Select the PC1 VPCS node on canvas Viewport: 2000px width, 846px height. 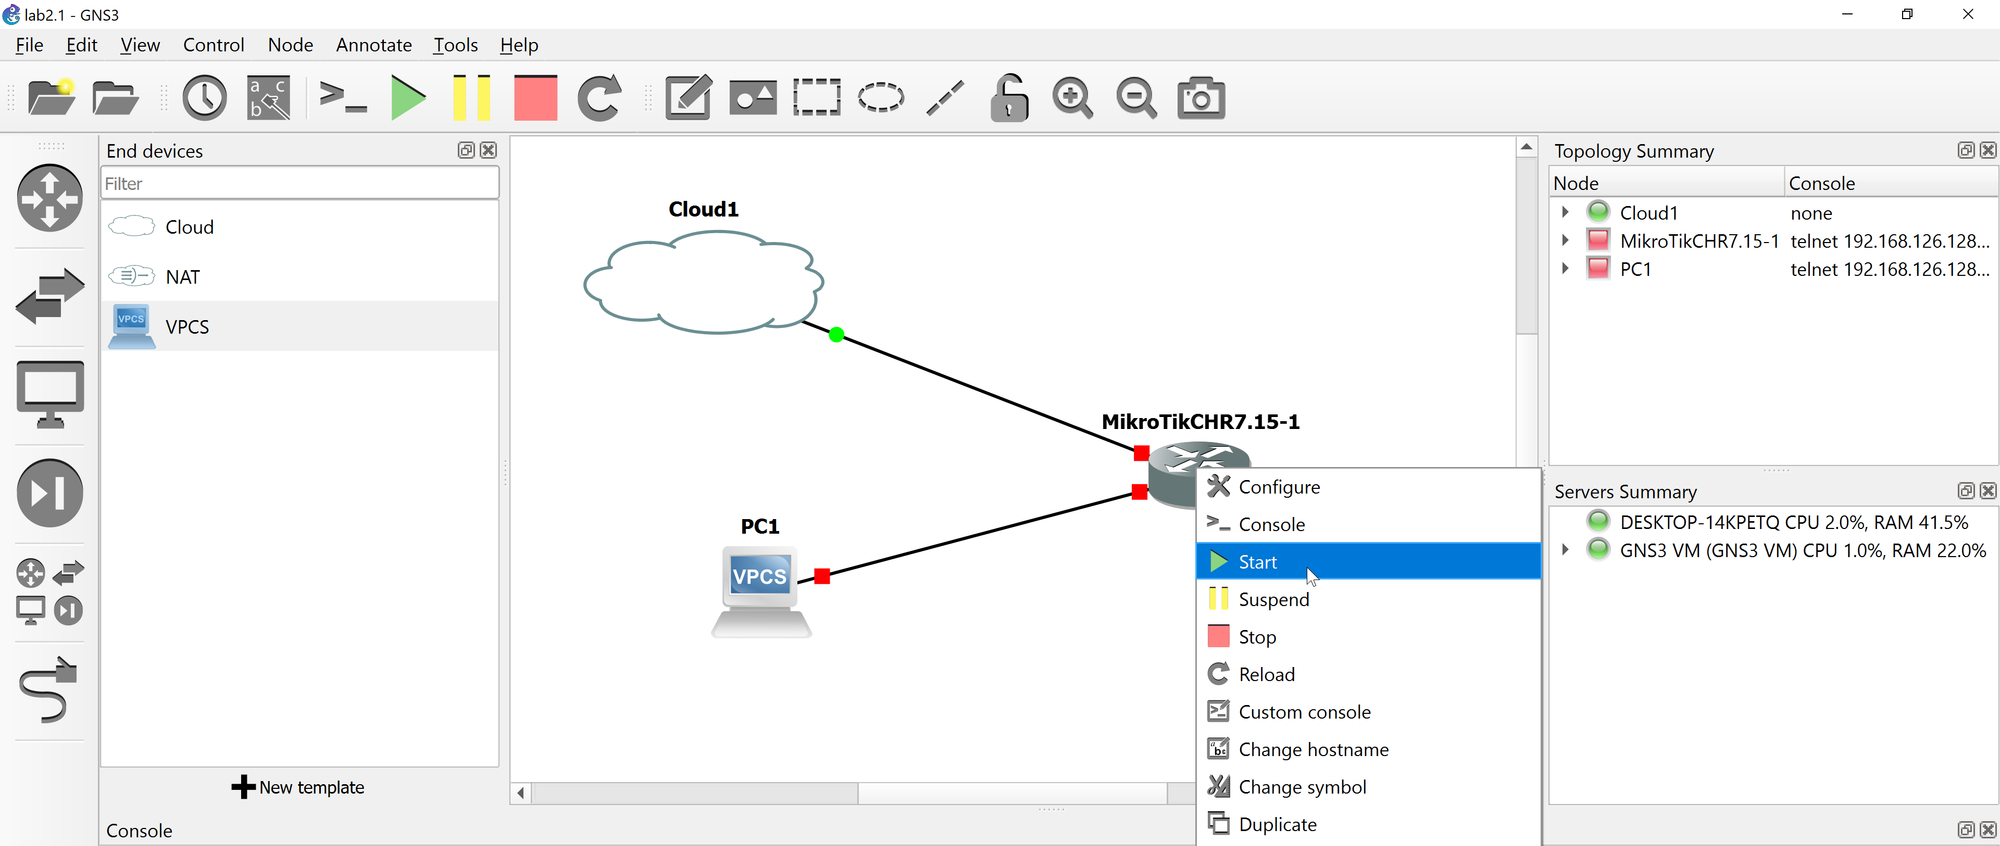(761, 591)
